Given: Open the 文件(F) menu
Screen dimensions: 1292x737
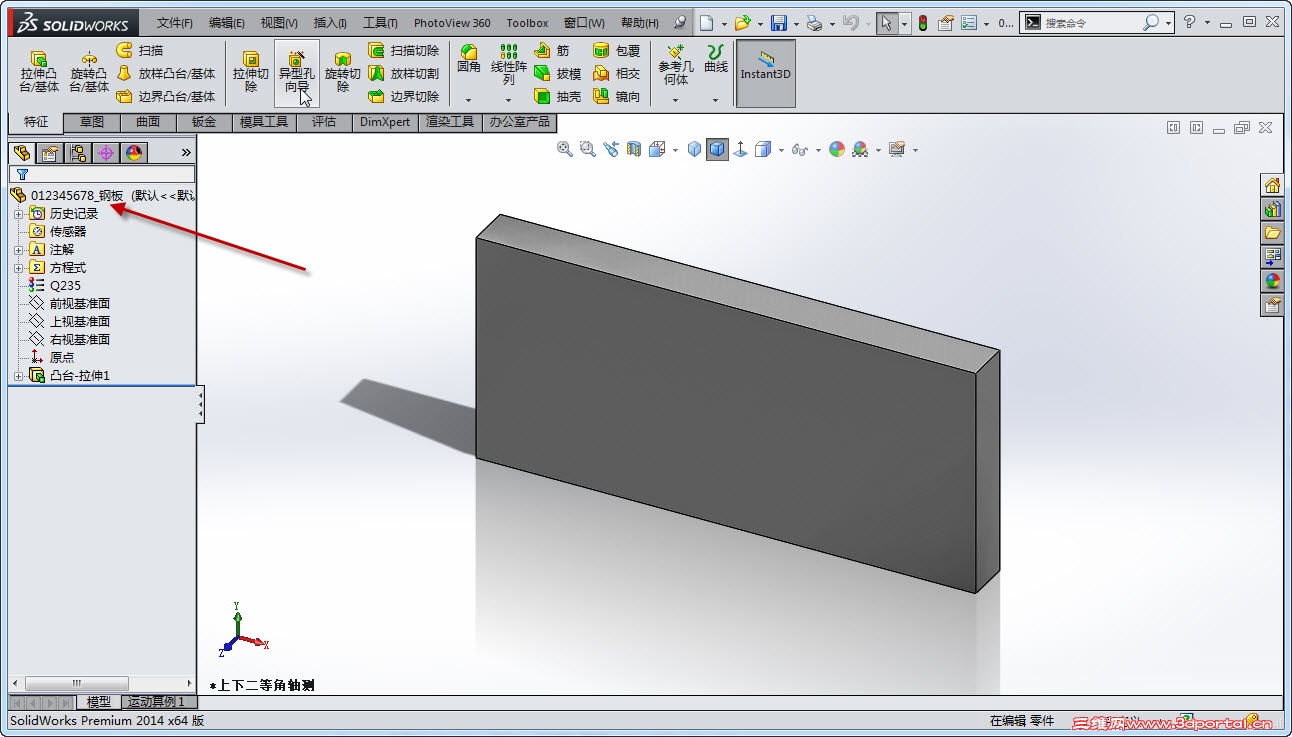Looking at the screenshot, I should point(175,22).
